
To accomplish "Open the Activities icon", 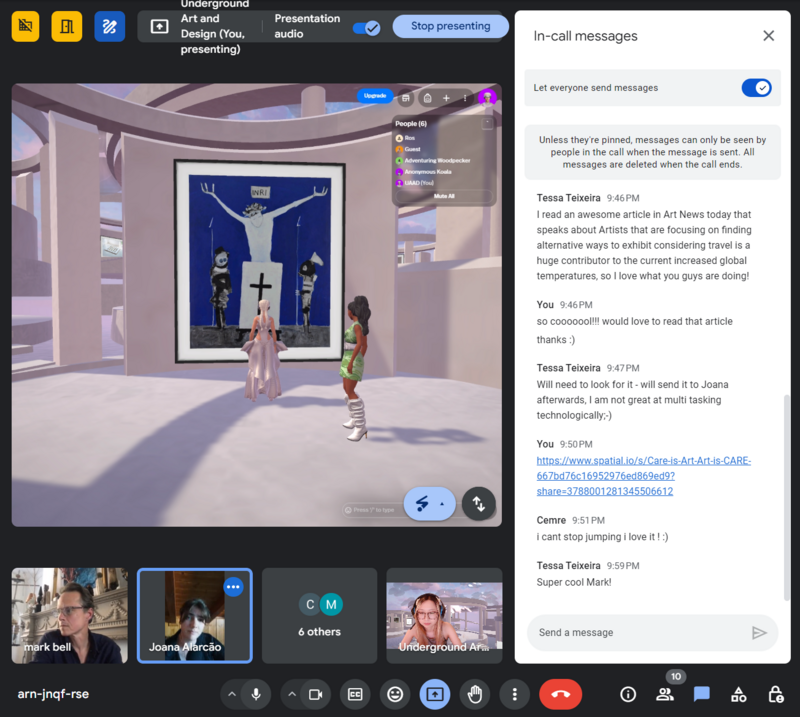I will (x=738, y=694).
